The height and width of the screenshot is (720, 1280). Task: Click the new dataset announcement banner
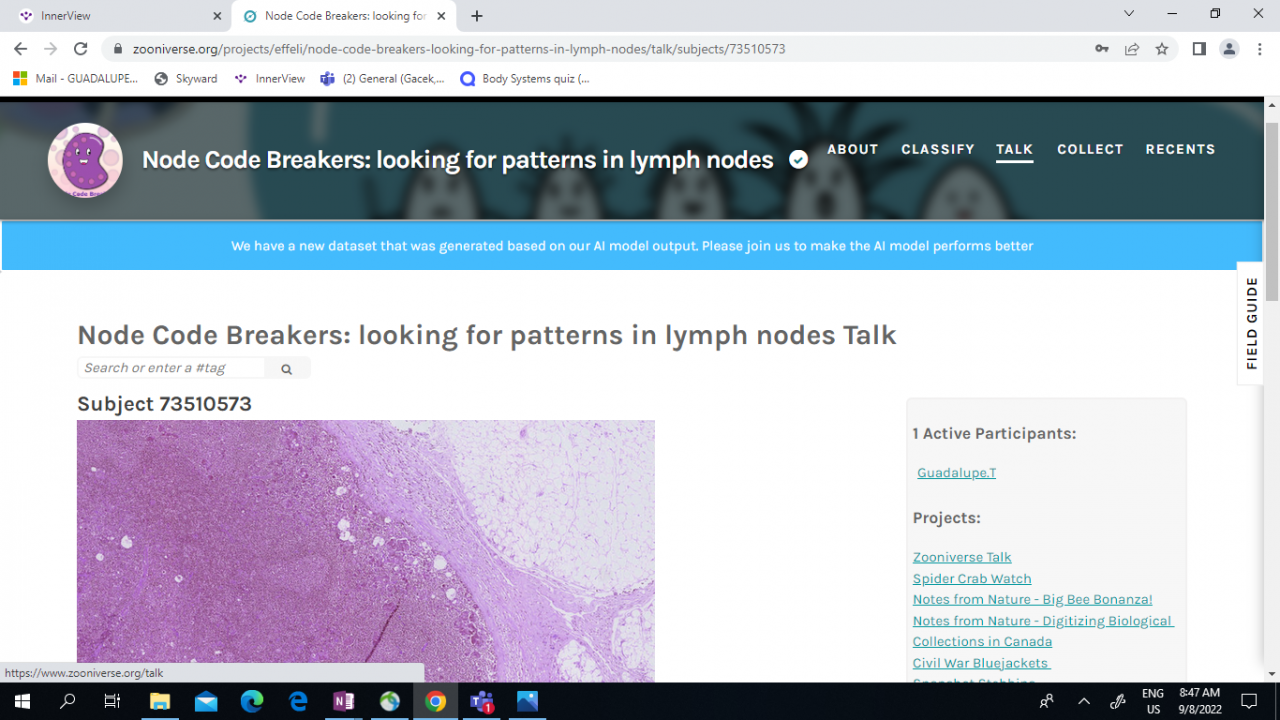click(x=632, y=246)
